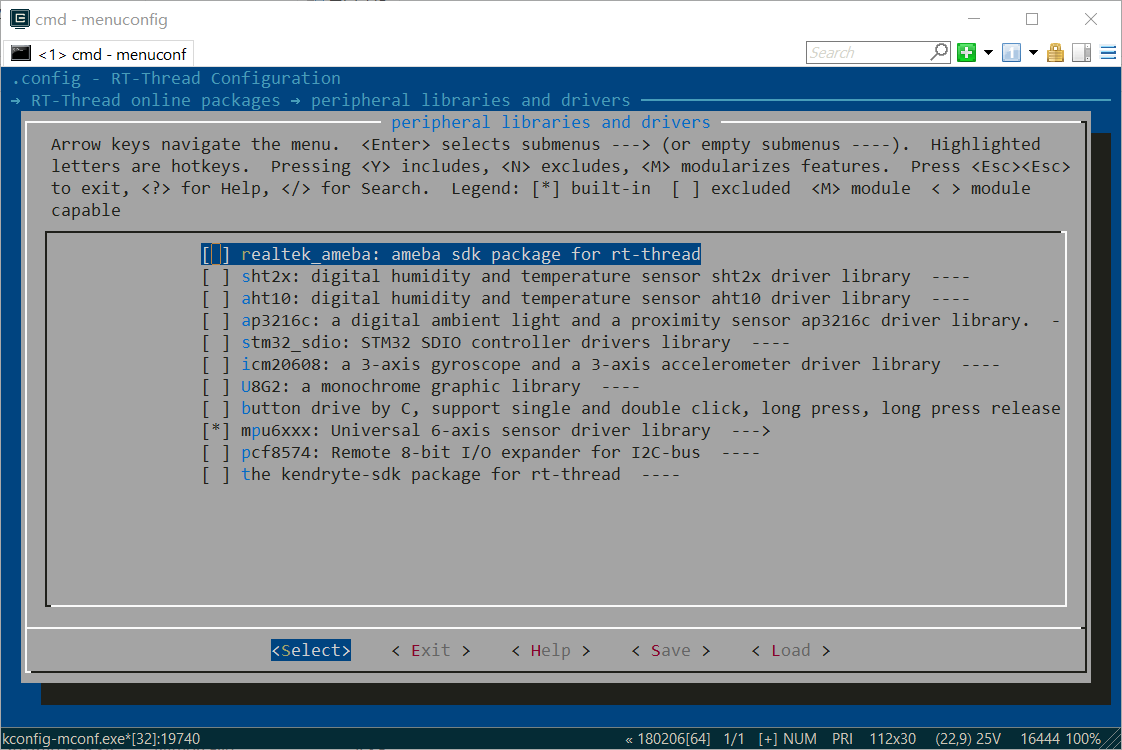Open the mpu6xxx submenu arrow --->
This screenshot has height=750, width=1122.
[751, 431]
